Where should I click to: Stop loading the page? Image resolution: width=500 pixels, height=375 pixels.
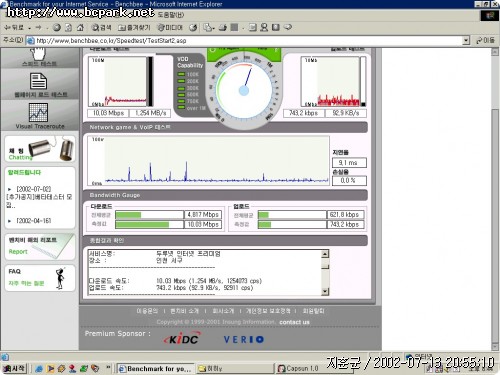point(57,27)
